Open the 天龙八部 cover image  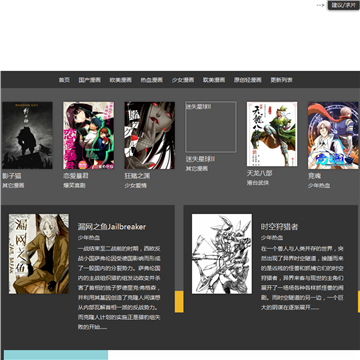pos(272,134)
